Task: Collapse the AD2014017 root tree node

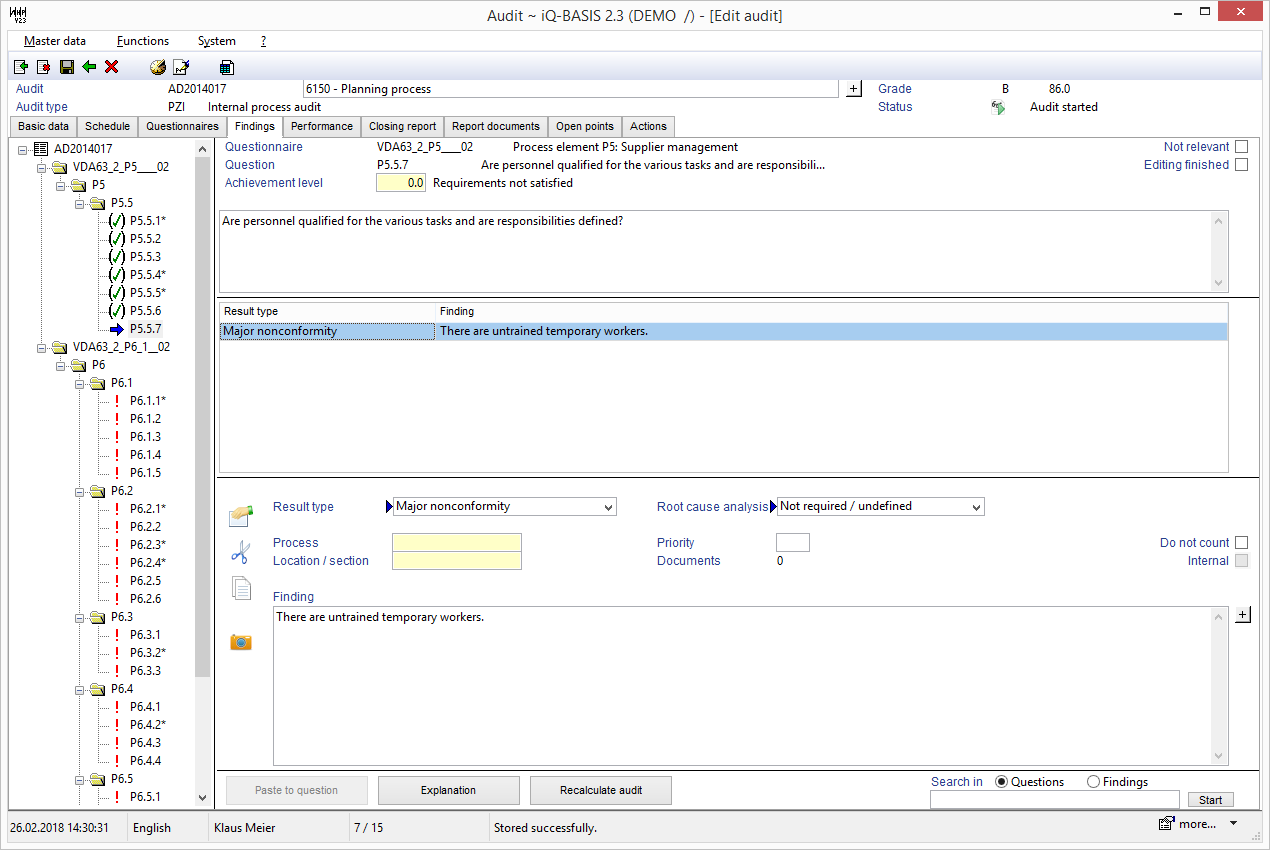Action: pyautogui.click(x=23, y=149)
